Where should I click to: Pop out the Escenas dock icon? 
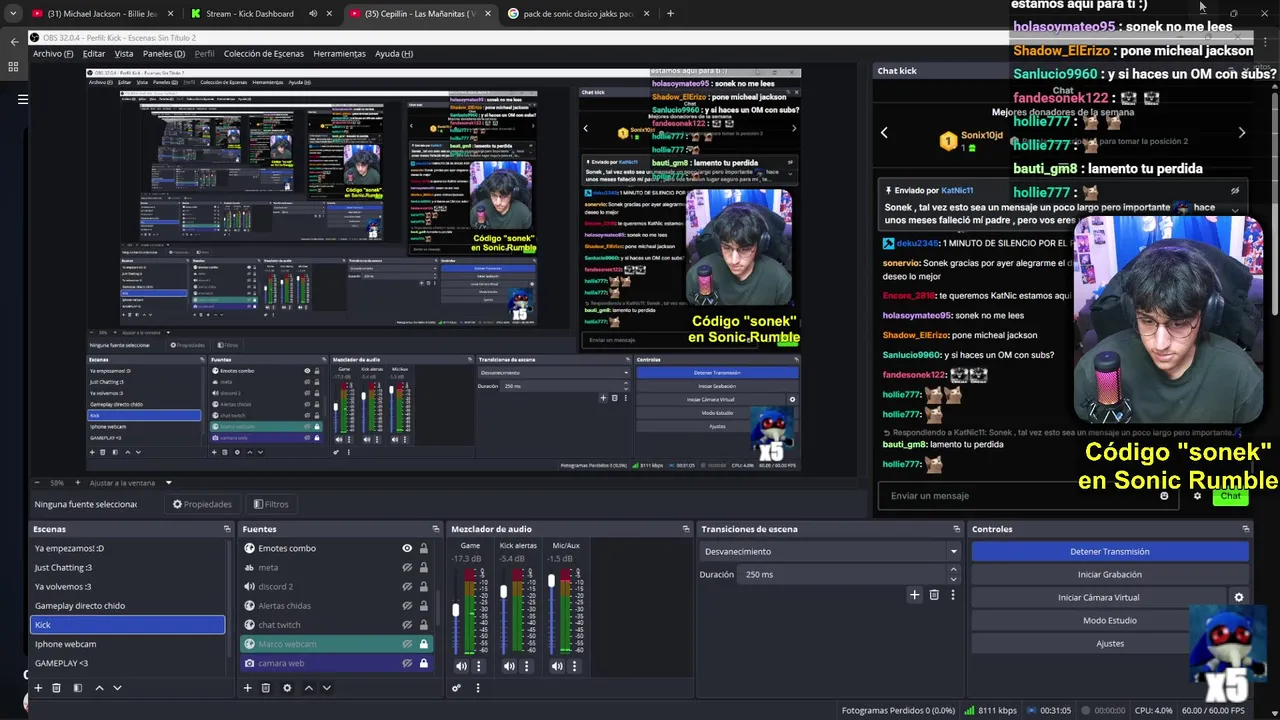click(x=227, y=529)
